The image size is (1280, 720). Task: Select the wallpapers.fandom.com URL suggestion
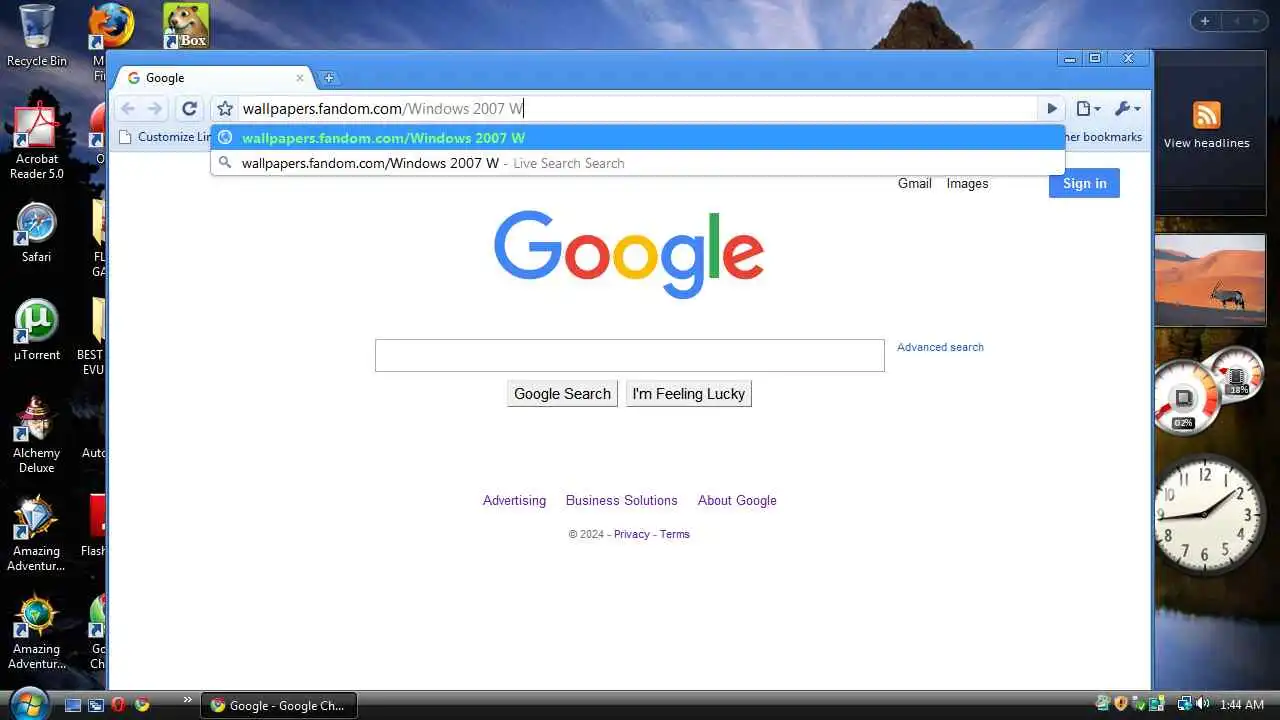tap(638, 138)
